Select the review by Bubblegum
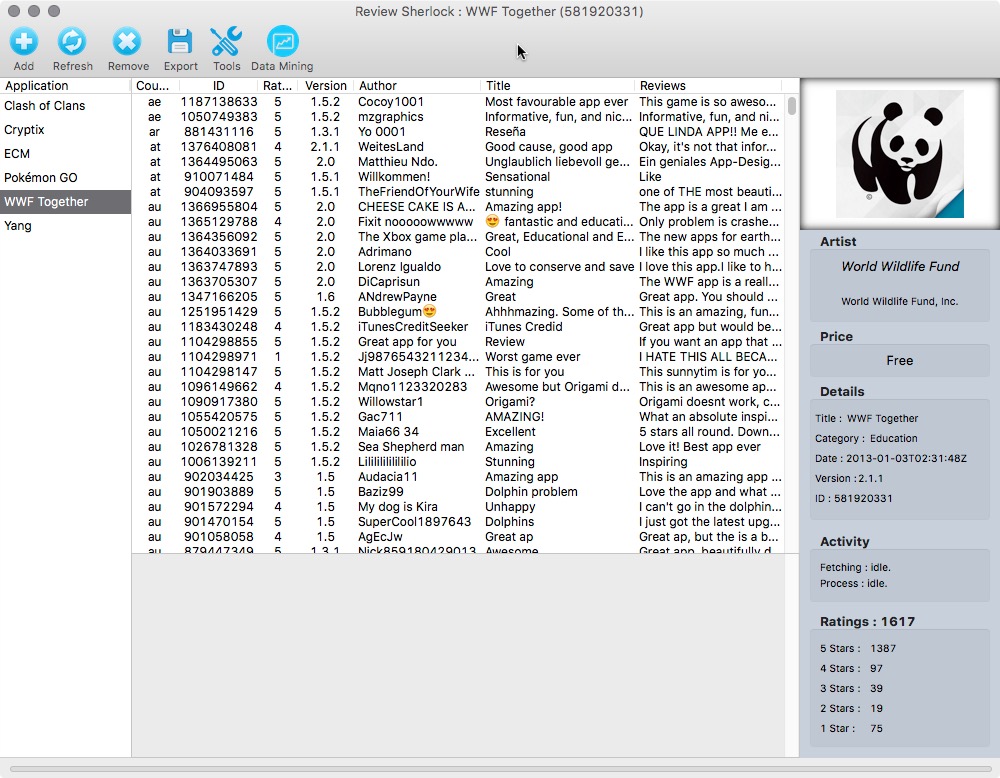Viewport: 1000px width, 778px height. (458, 312)
